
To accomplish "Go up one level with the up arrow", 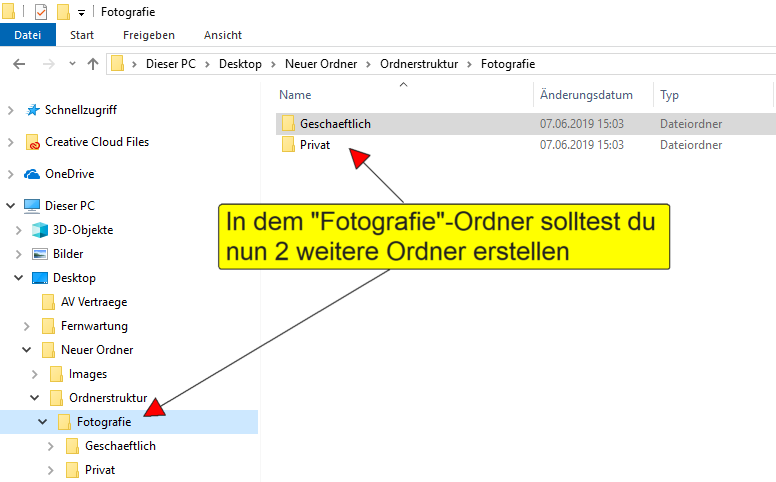I will click(x=93, y=64).
